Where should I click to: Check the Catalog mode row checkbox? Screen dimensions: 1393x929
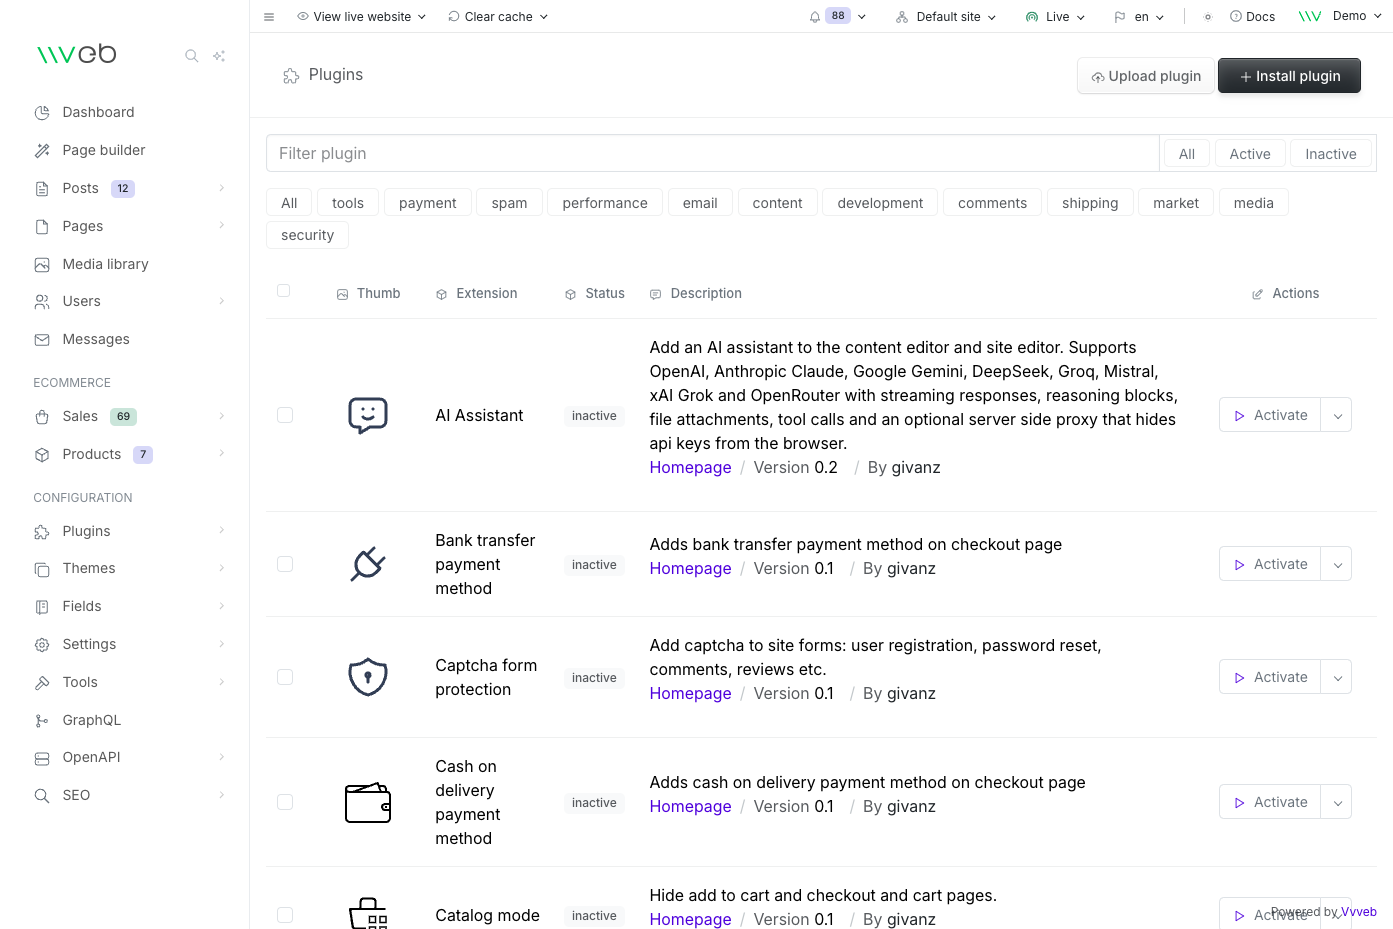pyautogui.click(x=285, y=915)
